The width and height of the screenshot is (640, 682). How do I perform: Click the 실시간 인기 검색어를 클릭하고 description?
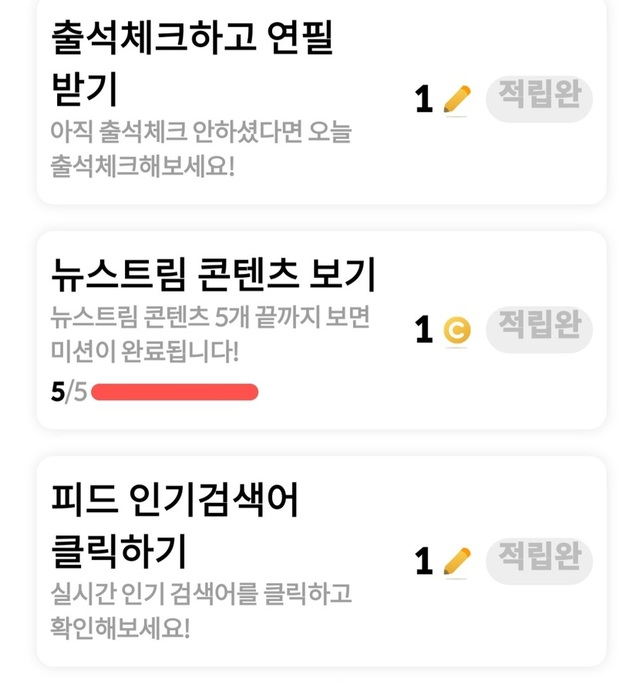click(201, 594)
